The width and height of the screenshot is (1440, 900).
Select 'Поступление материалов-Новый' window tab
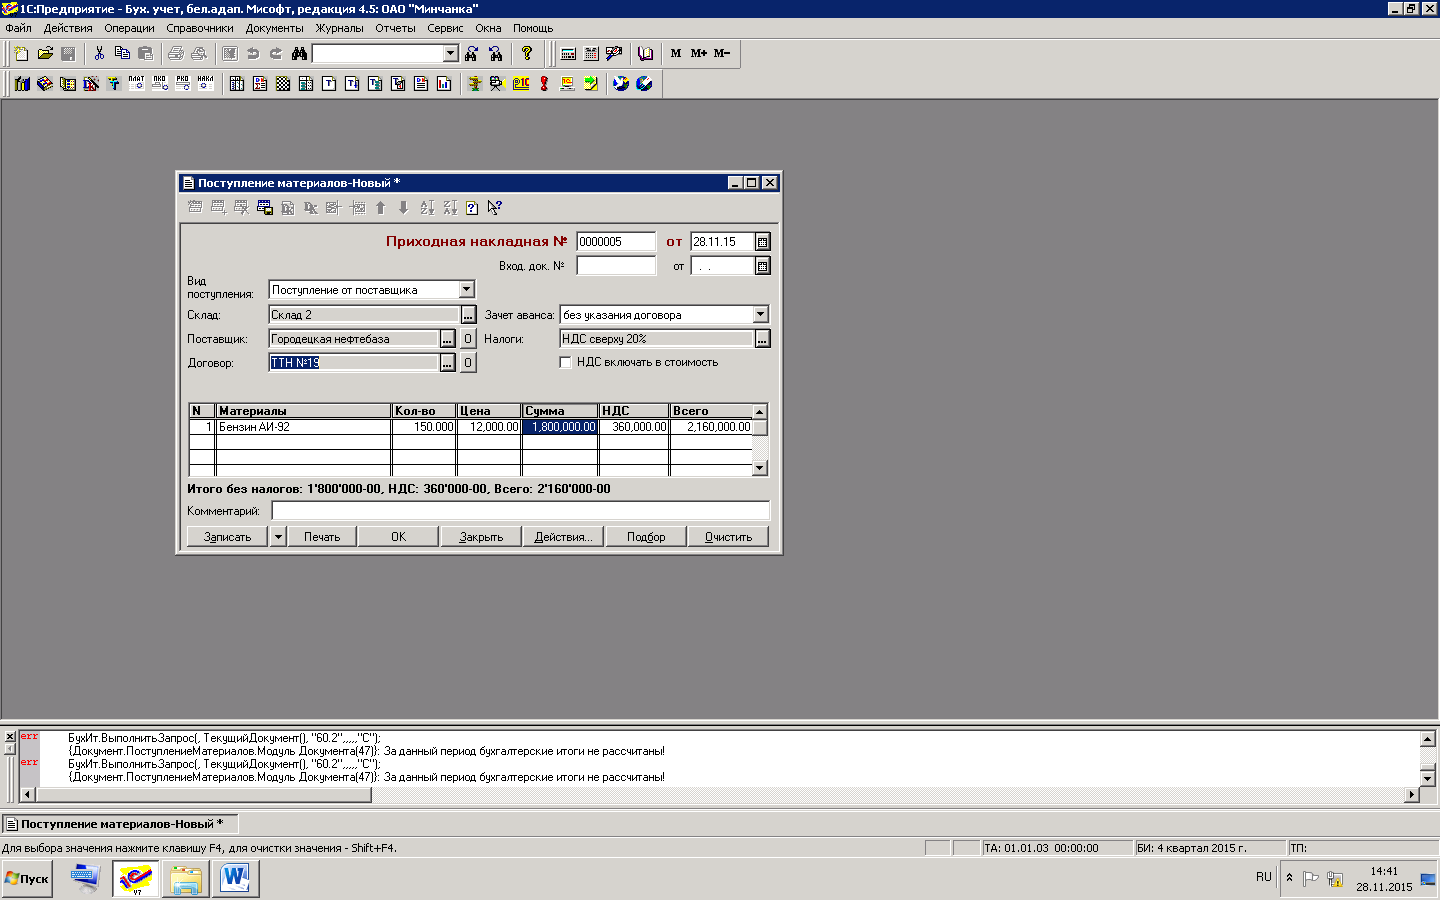(x=119, y=824)
